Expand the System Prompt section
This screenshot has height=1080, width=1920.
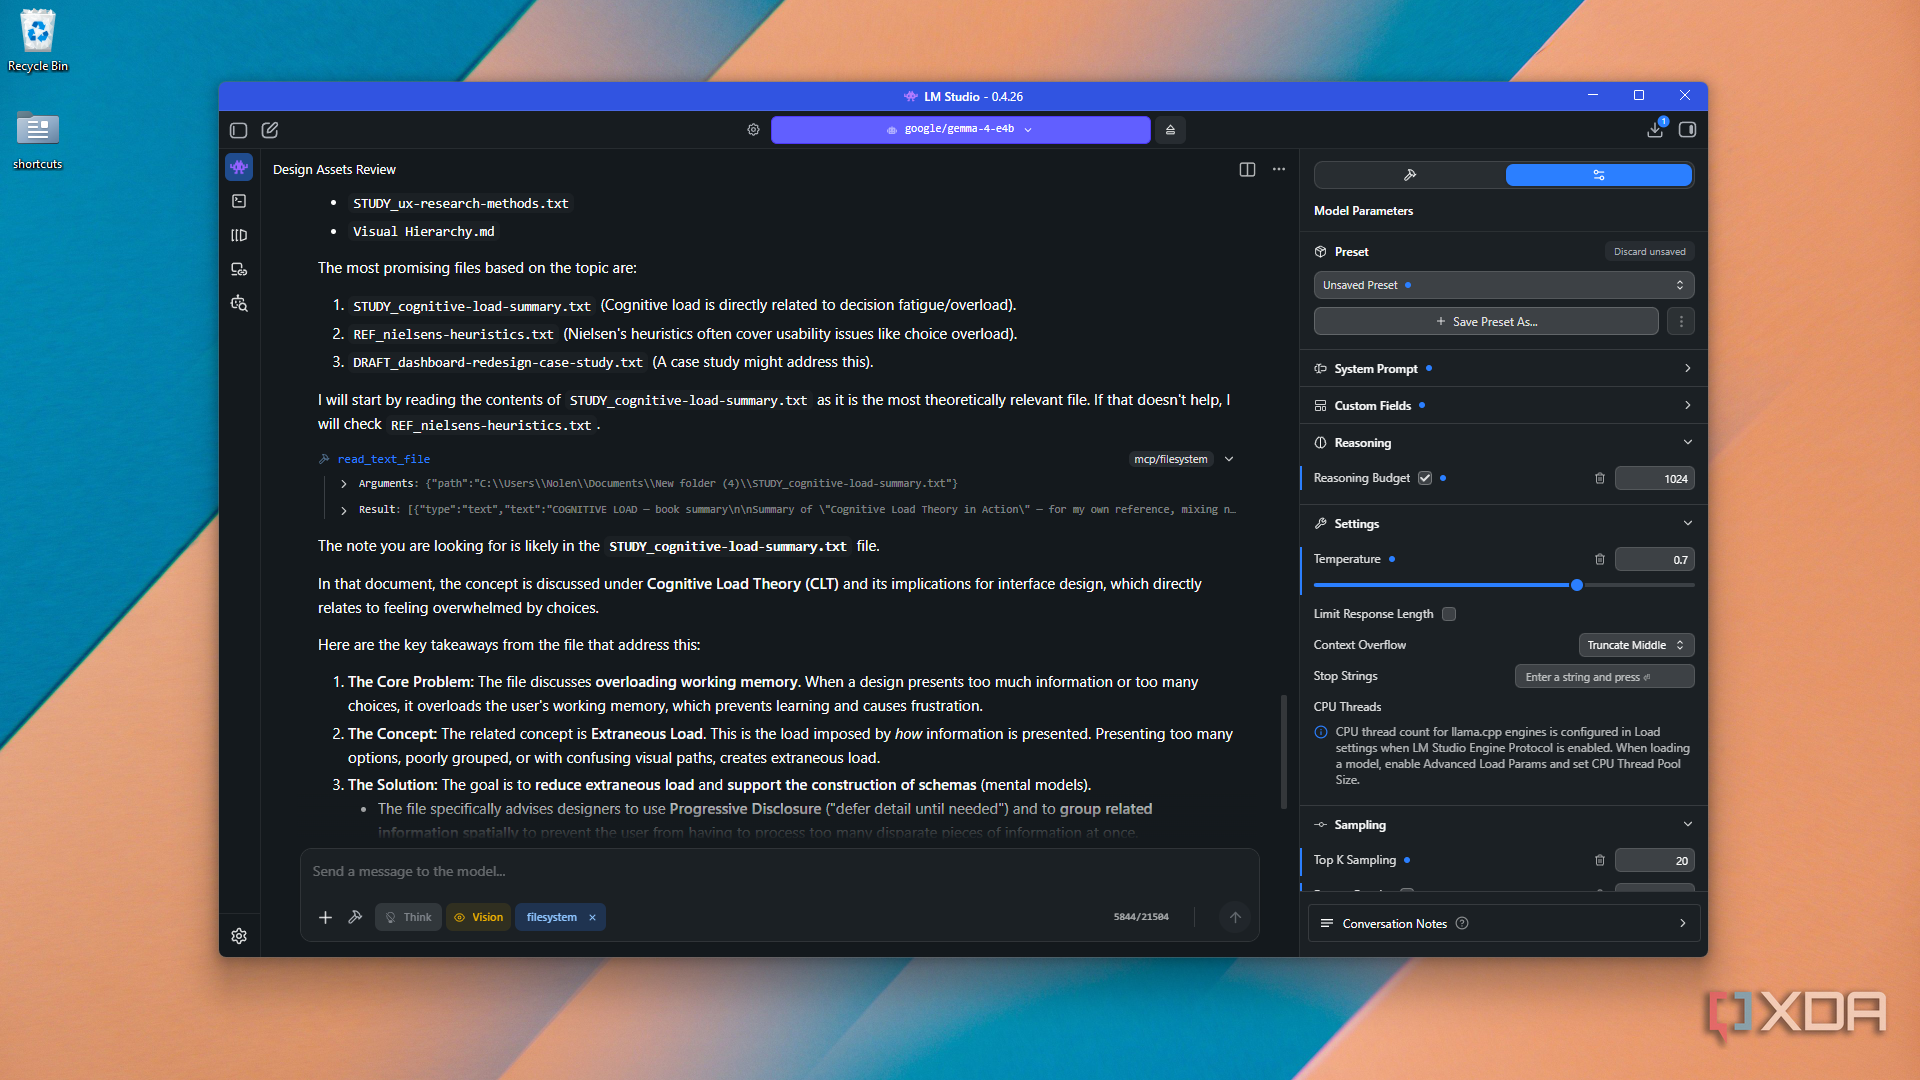click(1503, 368)
